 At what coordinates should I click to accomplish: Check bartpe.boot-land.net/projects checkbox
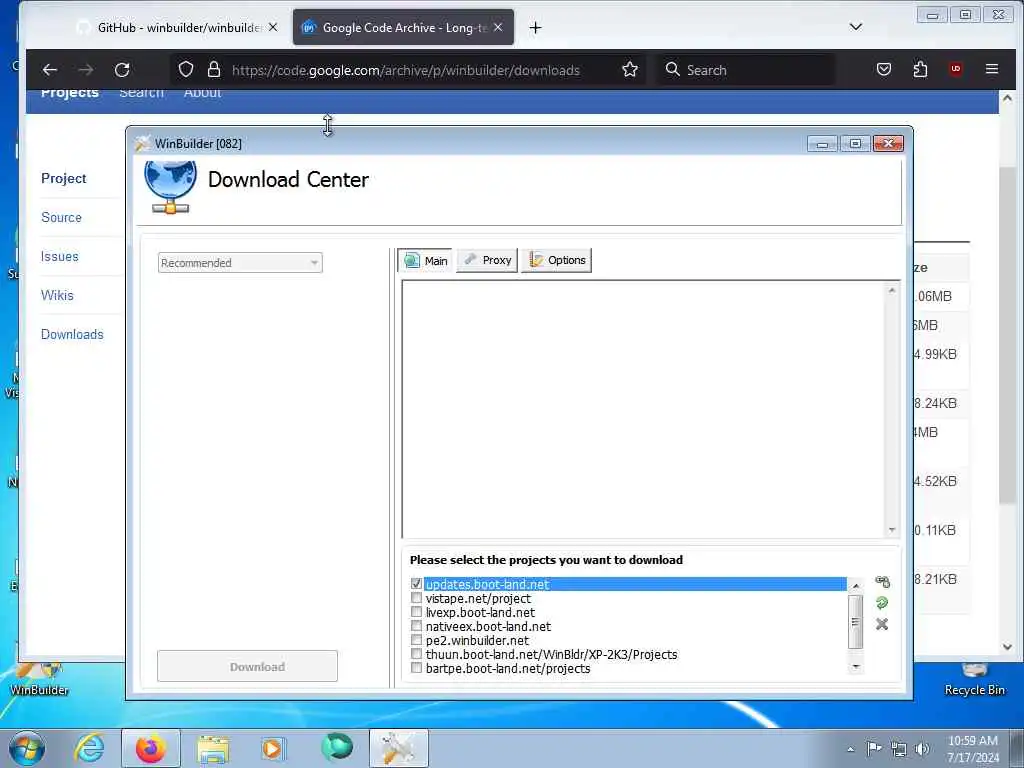click(x=416, y=667)
